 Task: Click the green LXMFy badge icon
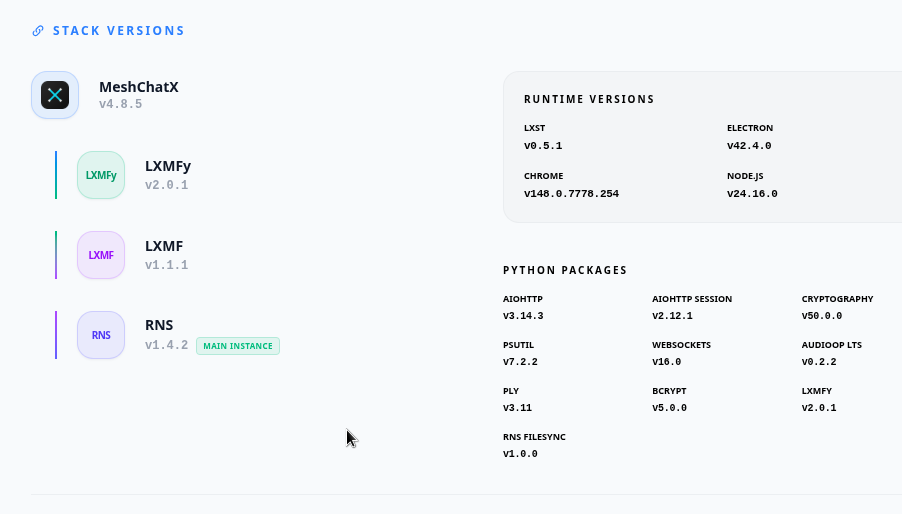point(101,175)
